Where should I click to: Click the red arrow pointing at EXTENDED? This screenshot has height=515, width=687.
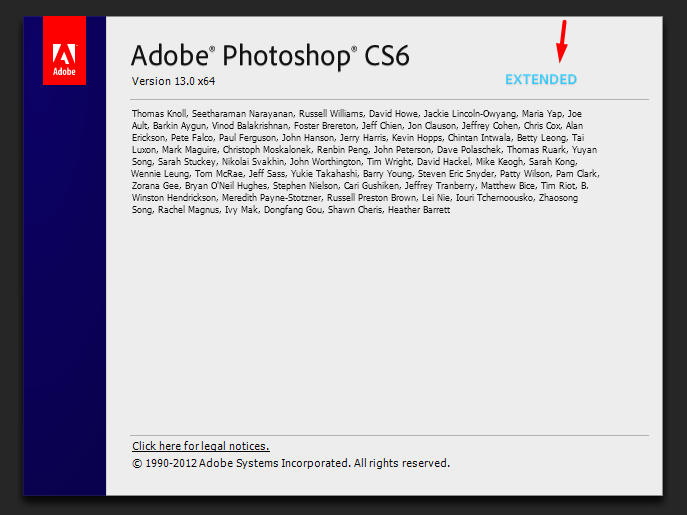click(x=562, y=41)
